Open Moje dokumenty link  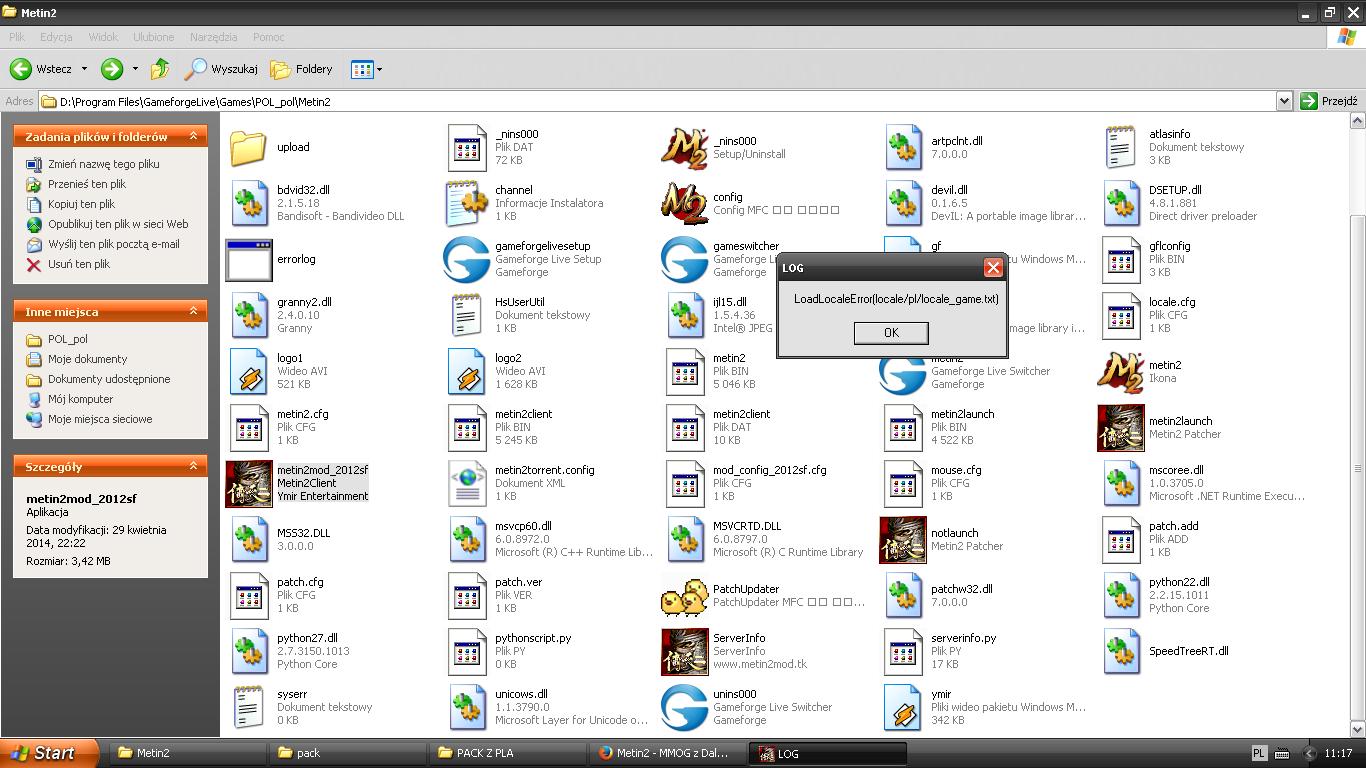88,359
